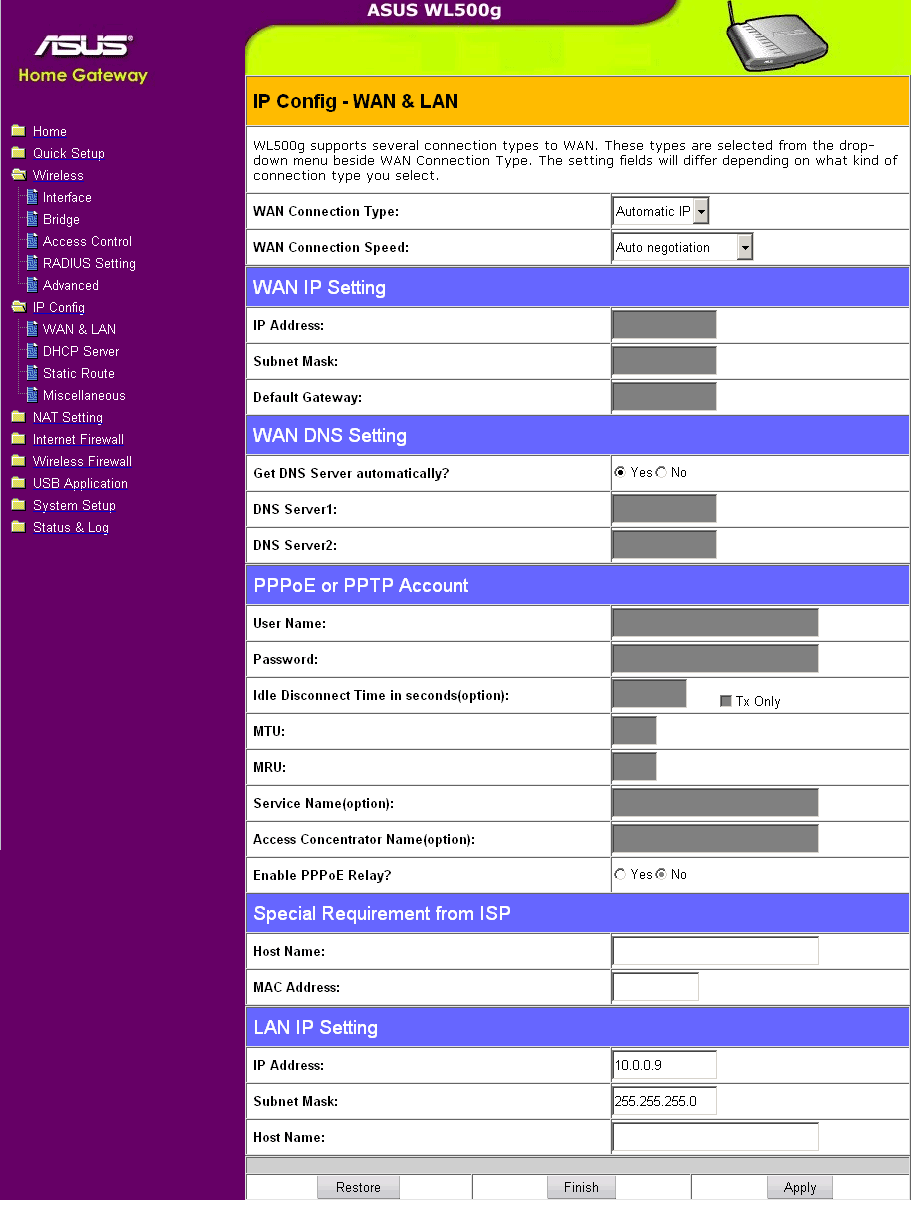915x1220 pixels.
Task: Go to Wireless Interface page
Action: [67, 197]
